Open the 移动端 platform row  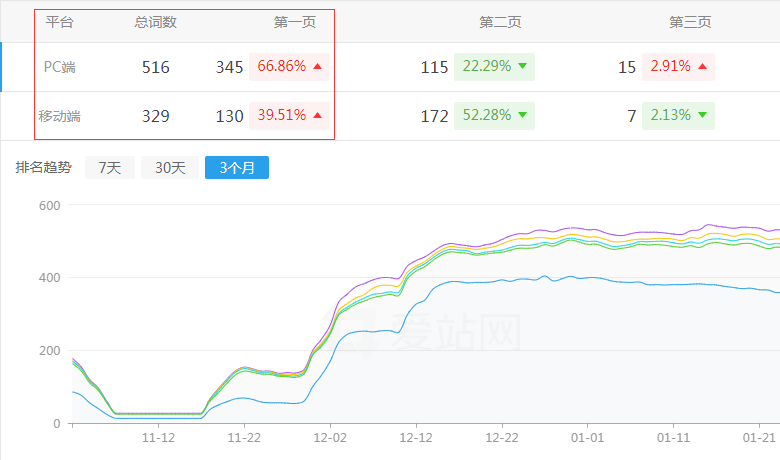click(60, 116)
